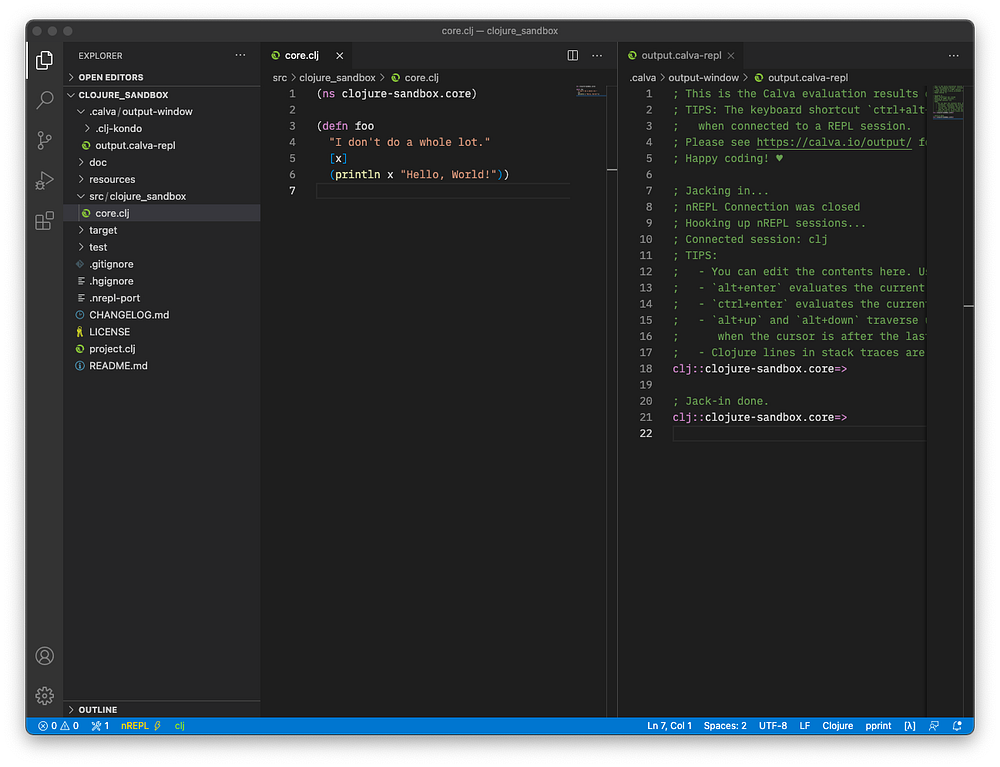Click the Clojure language mode button
The width and height of the screenshot is (1000, 767).
pyautogui.click(x=837, y=726)
